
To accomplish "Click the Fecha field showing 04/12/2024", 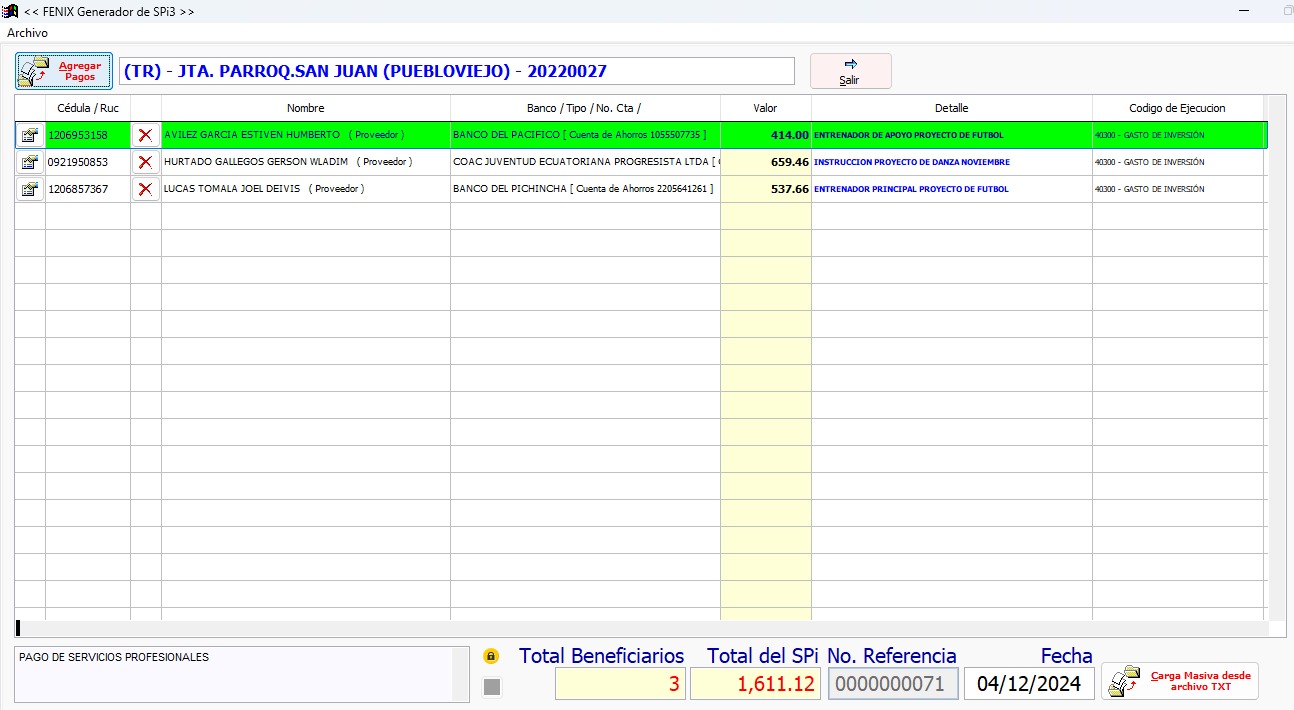I will 1029,684.
